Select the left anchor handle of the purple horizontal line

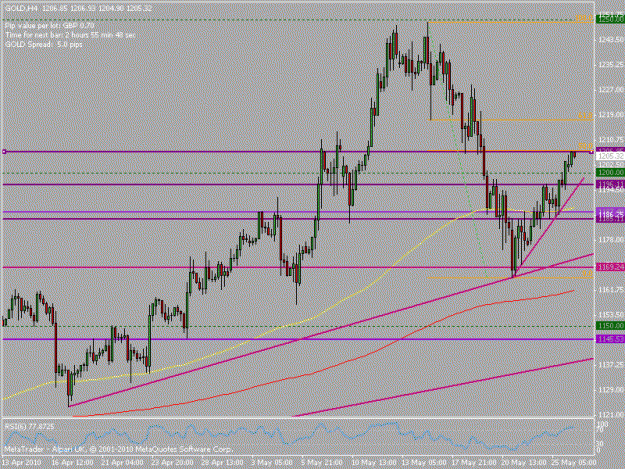[x=4, y=152]
